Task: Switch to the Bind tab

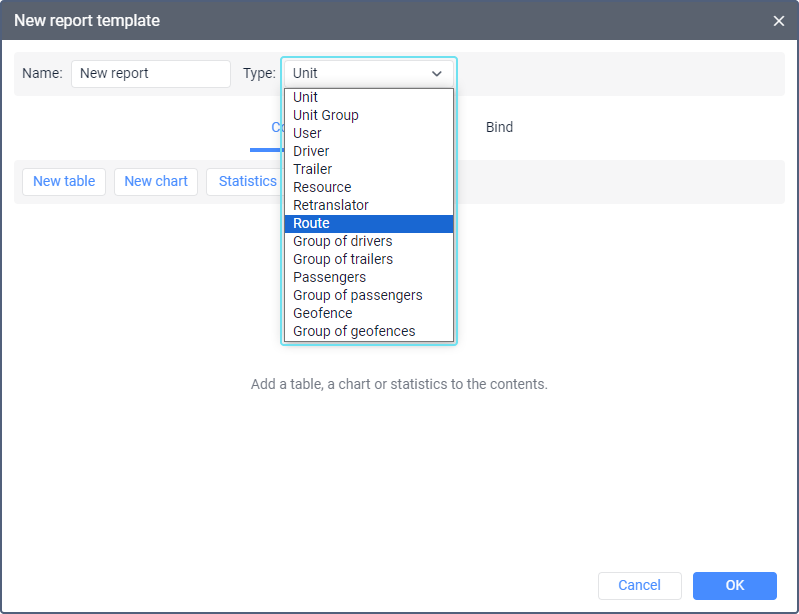Action: pos(499,127)
